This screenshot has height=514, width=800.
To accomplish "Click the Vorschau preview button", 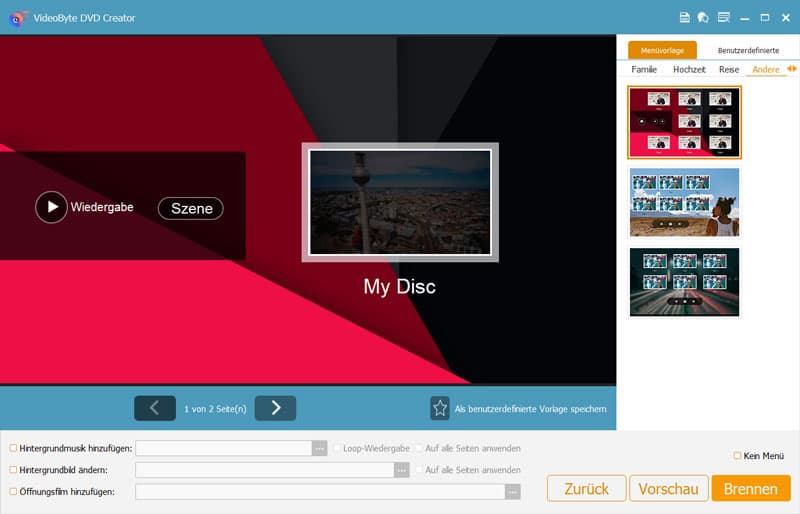I will 667,489.
